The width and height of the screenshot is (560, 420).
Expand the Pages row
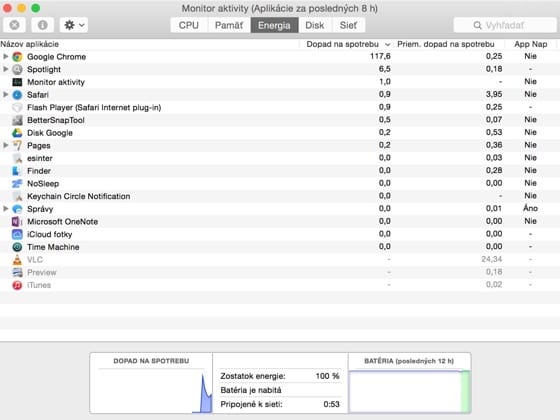point(5,145)
